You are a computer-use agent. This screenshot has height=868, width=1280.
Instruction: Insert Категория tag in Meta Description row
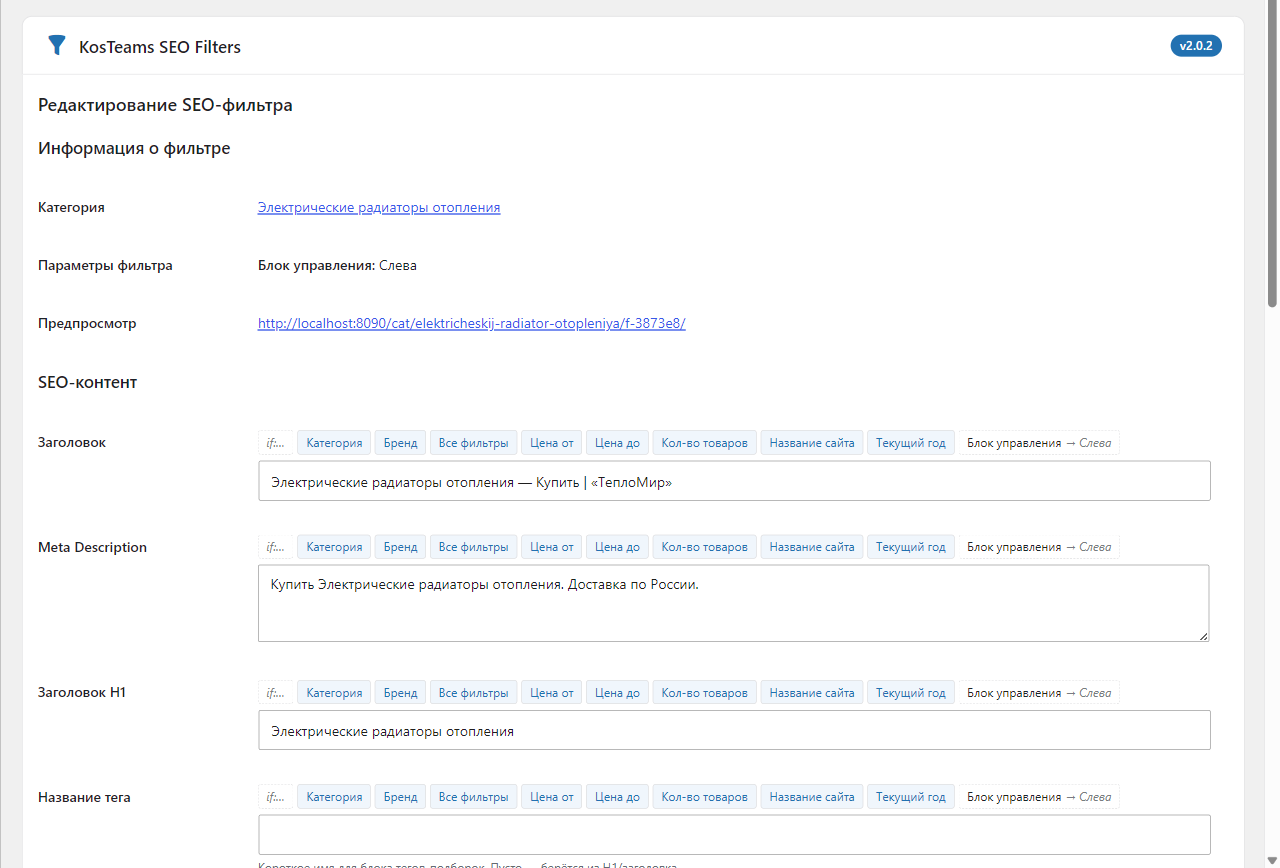(334, 547)
